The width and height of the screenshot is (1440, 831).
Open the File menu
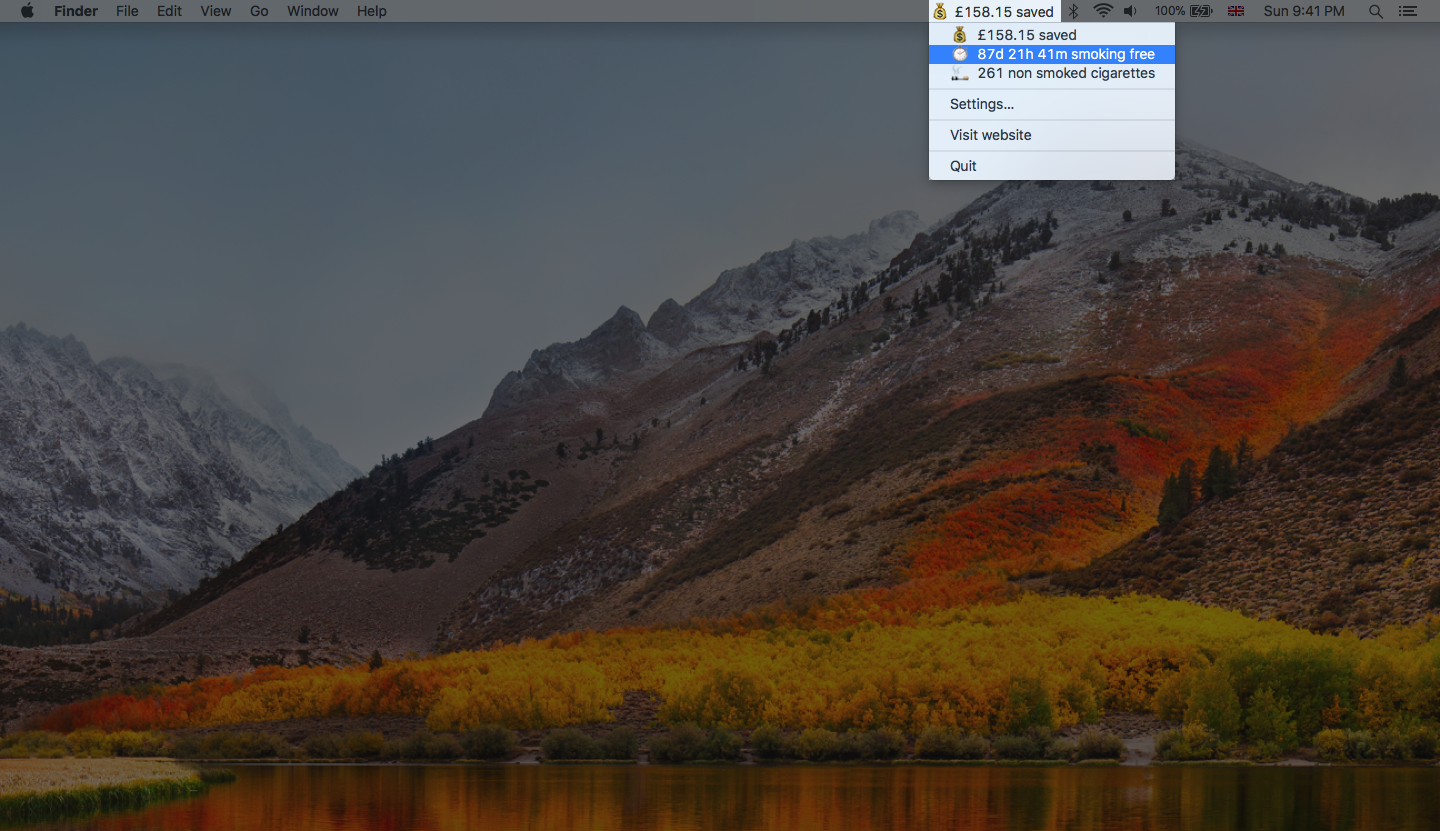point(127,11)
